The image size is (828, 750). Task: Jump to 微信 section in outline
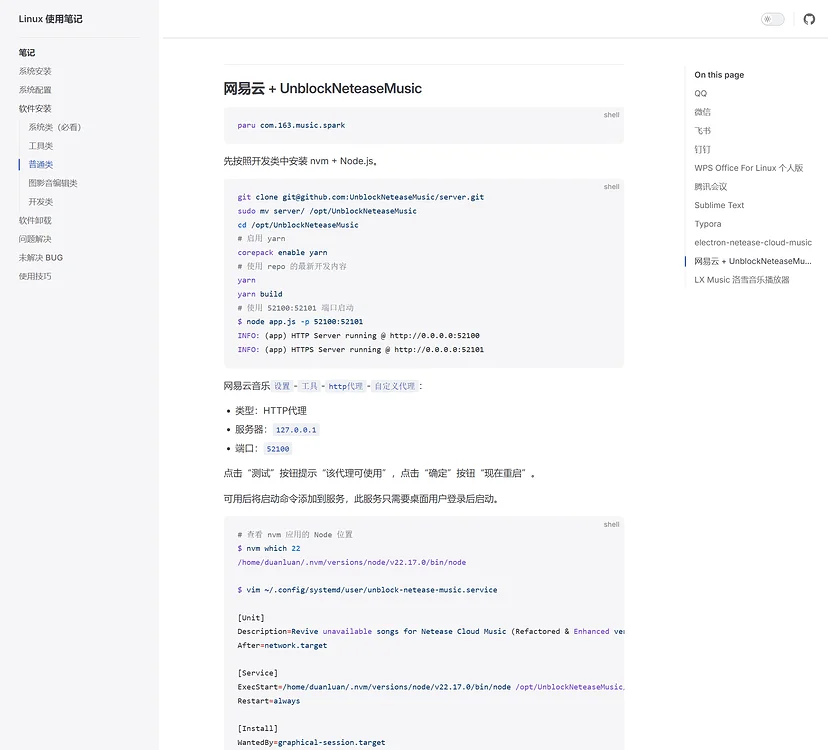pos(702,112)
